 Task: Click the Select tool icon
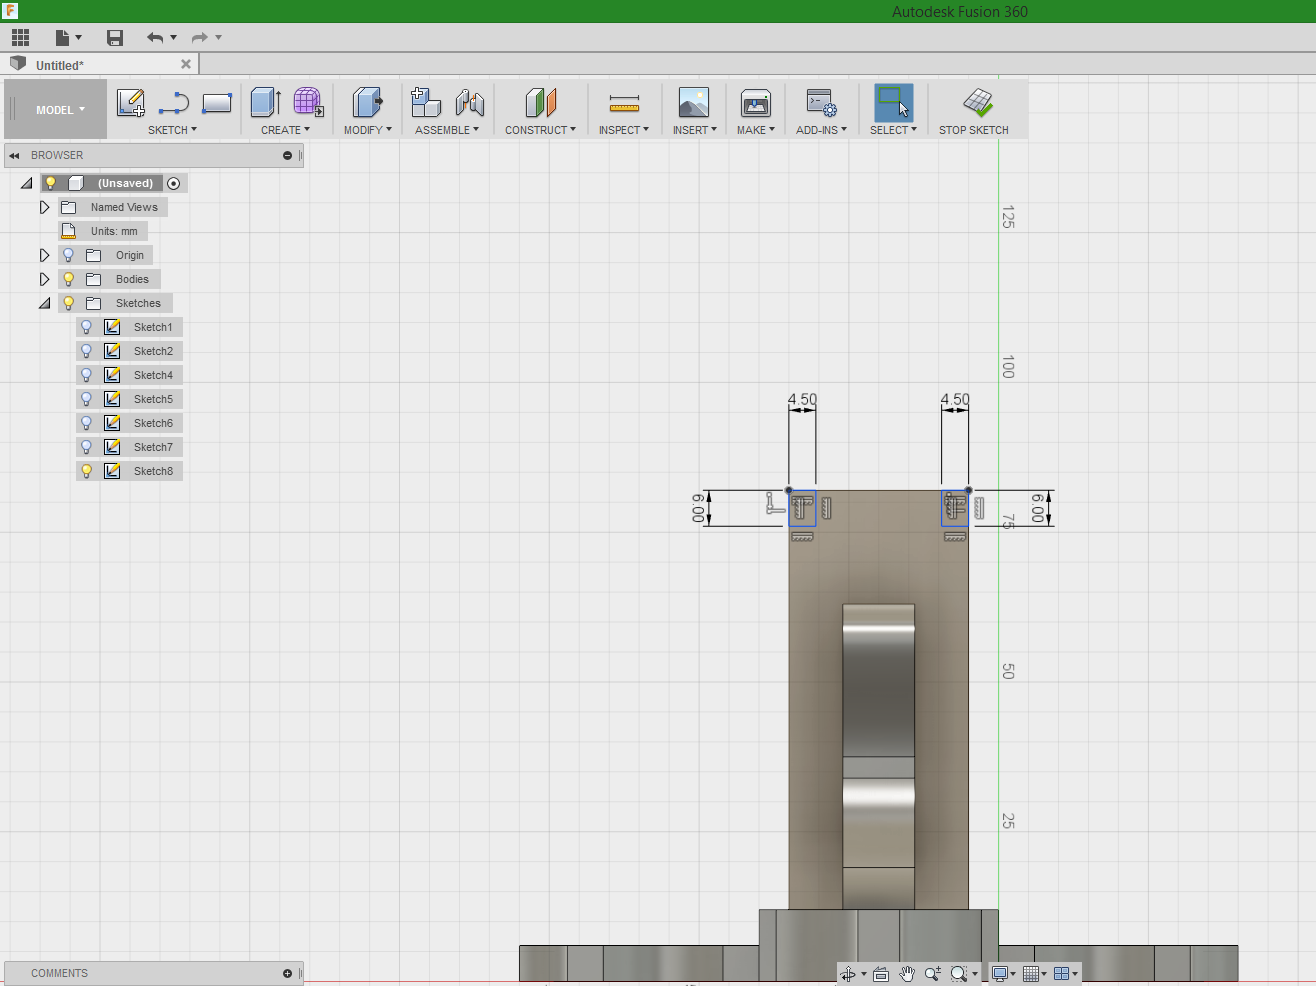click(x=894, y=102)
